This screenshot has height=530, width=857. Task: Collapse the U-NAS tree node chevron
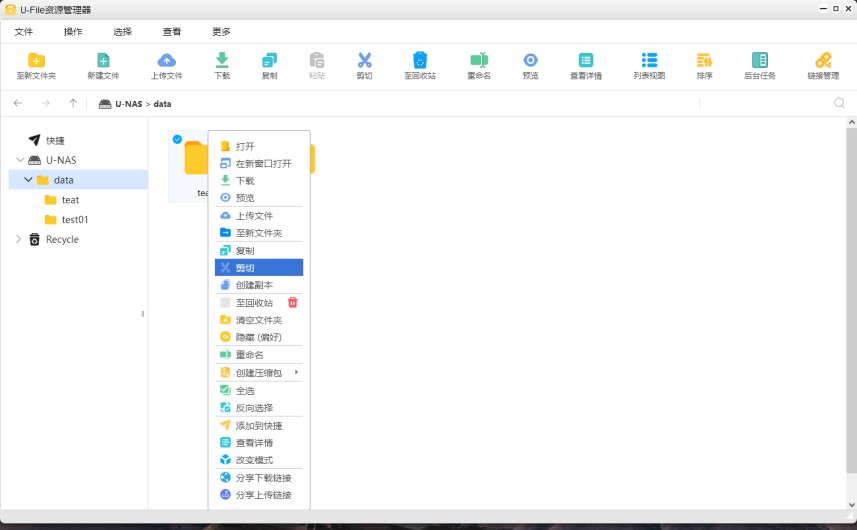click(x=20, y=160)
